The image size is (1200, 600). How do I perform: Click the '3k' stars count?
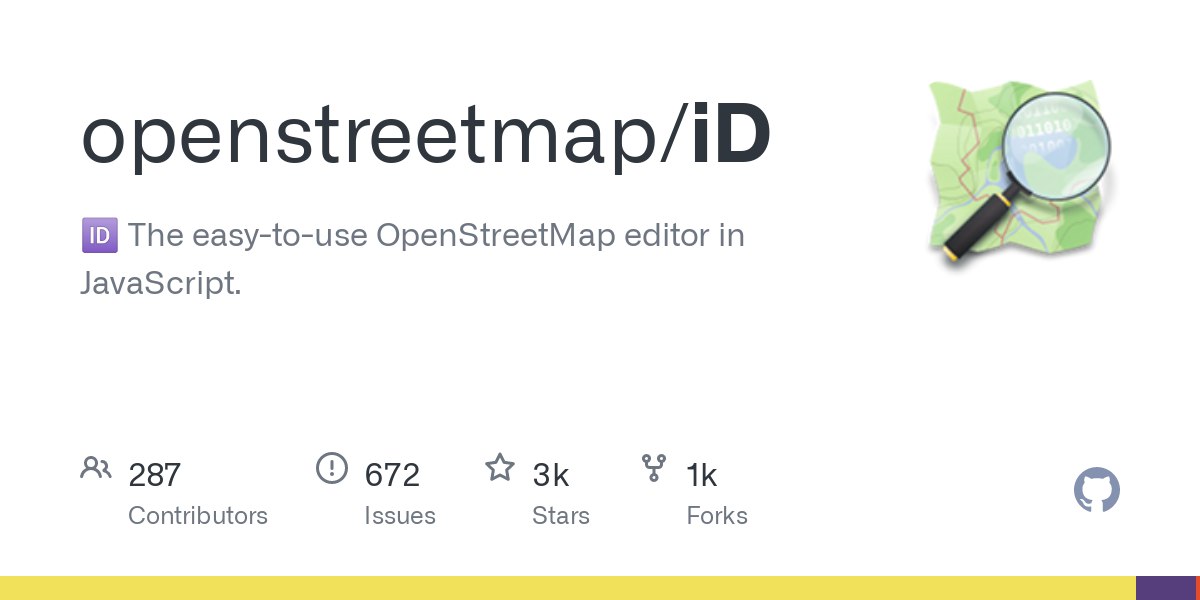pyautogui.click(x=551, y=475)
